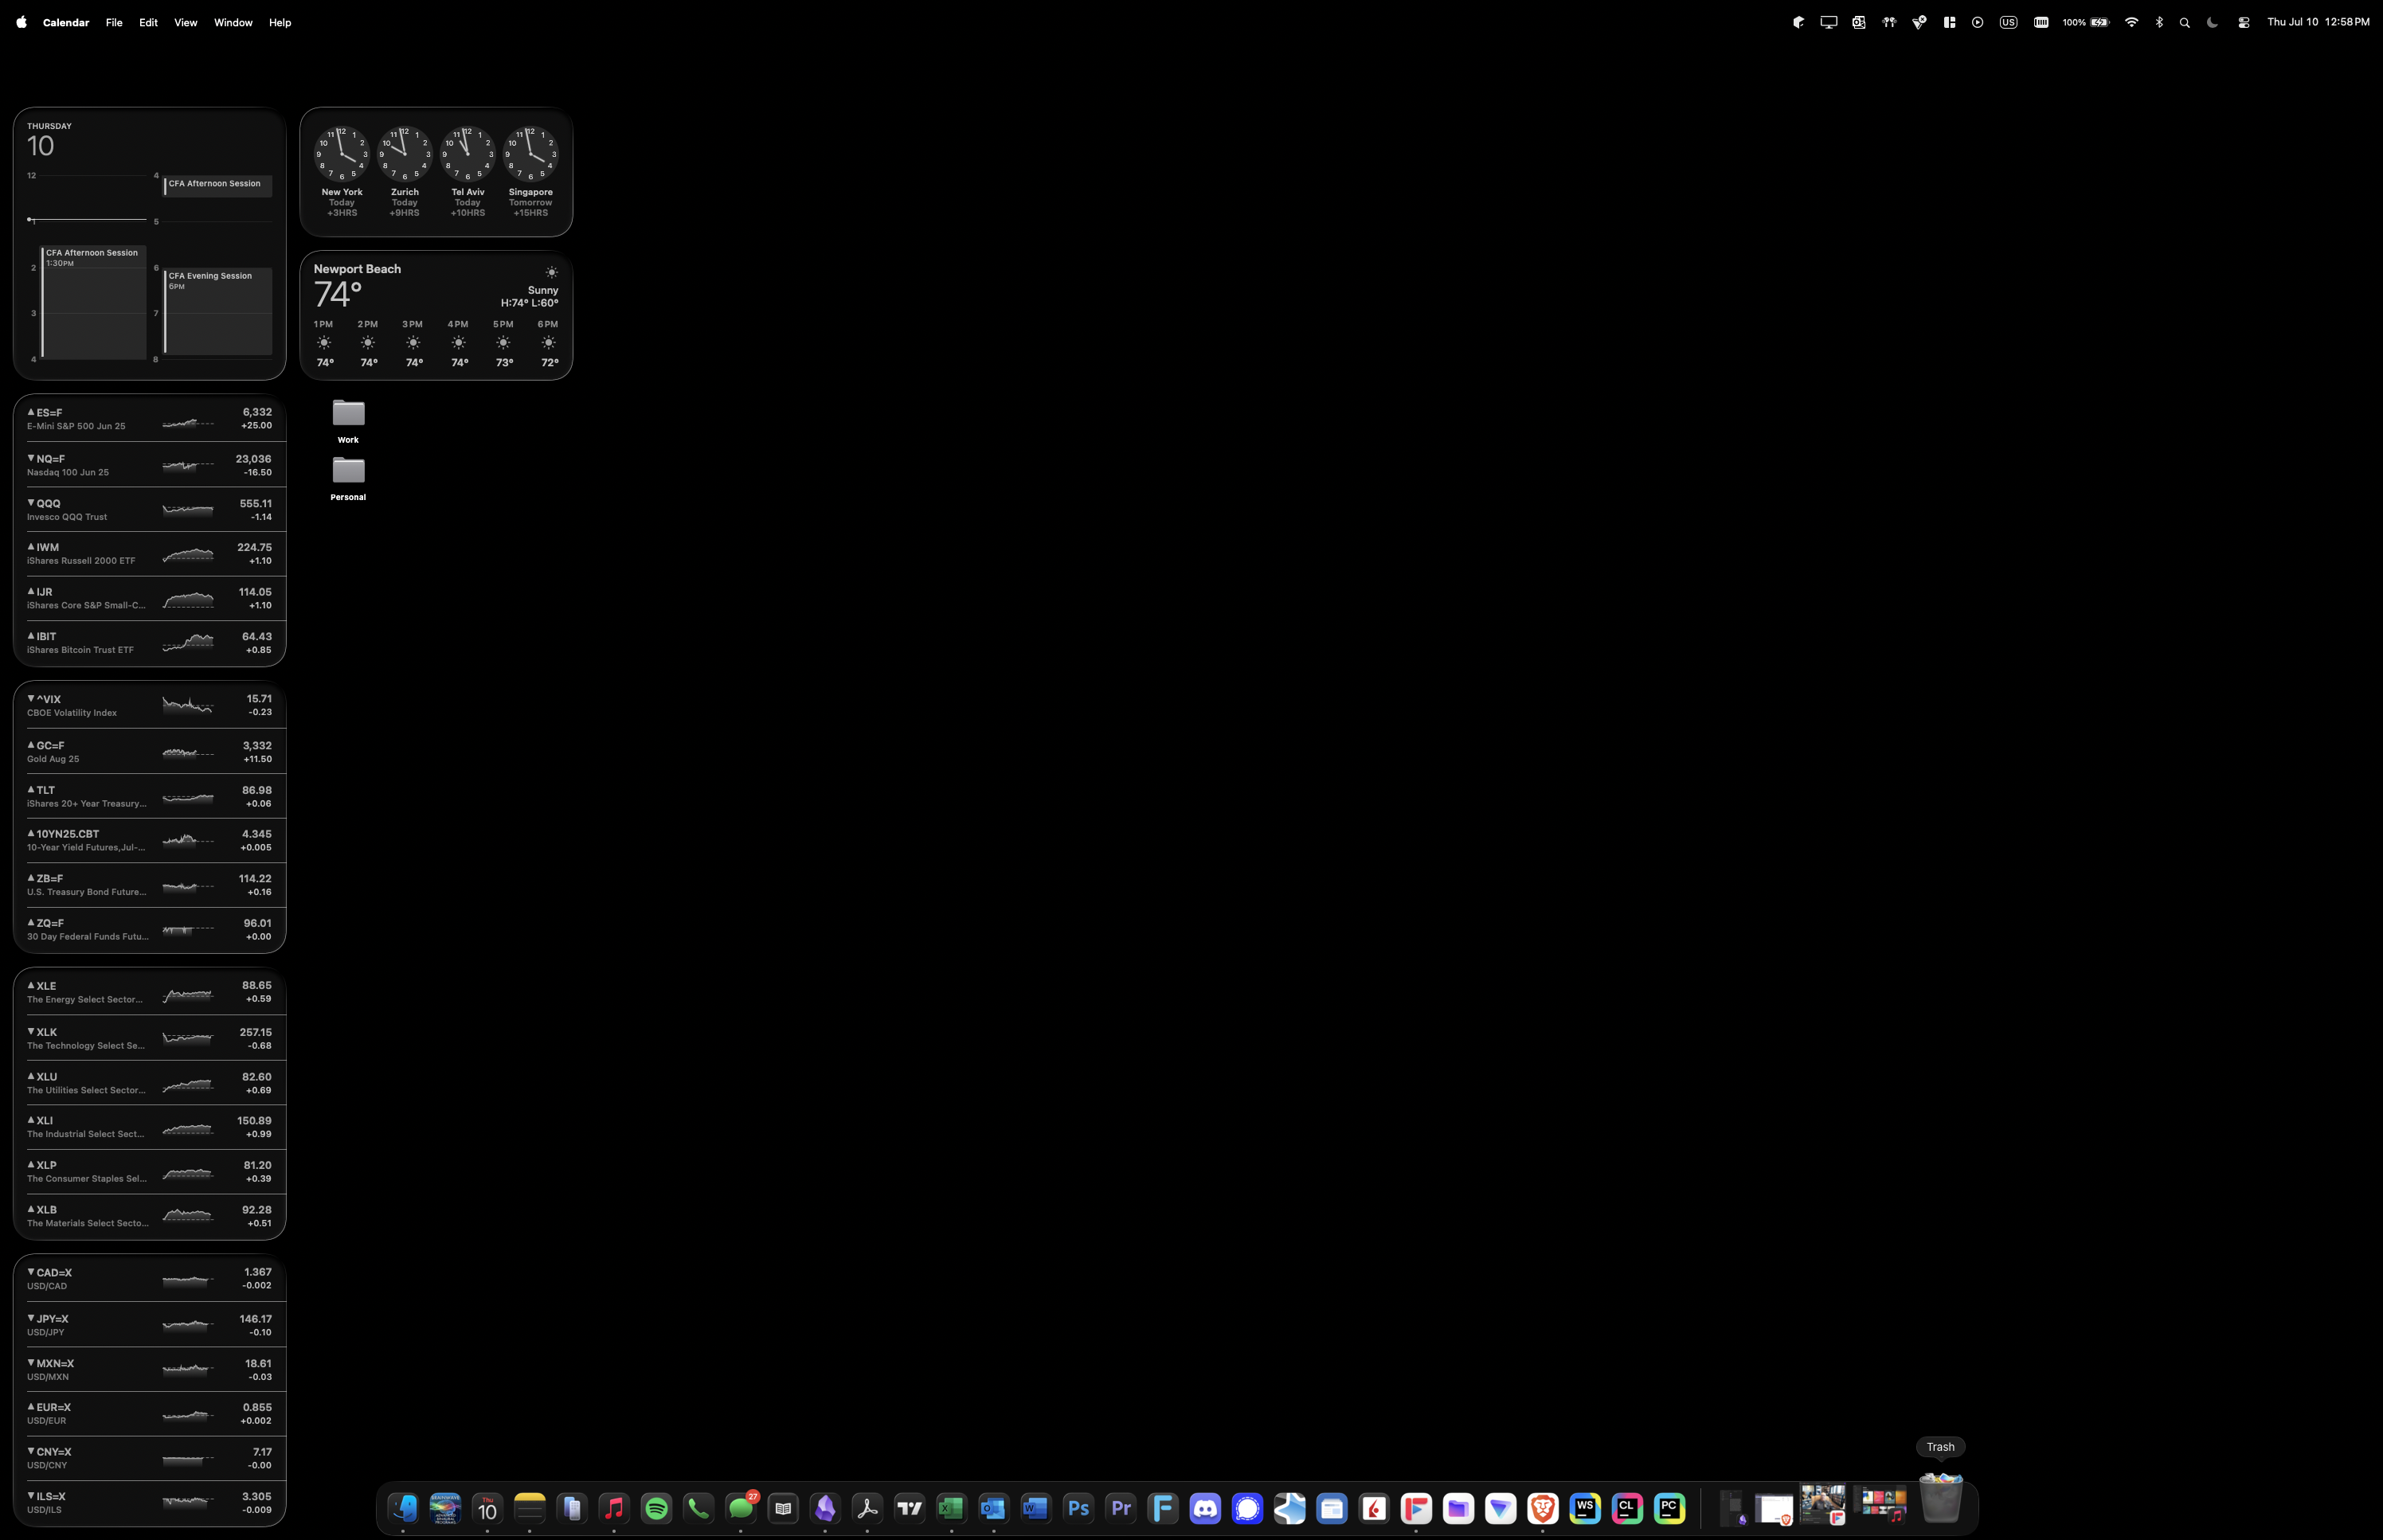Select the XLK Technology Select row
This screenshot has height=1540, width=2383.
(150, 1038)
